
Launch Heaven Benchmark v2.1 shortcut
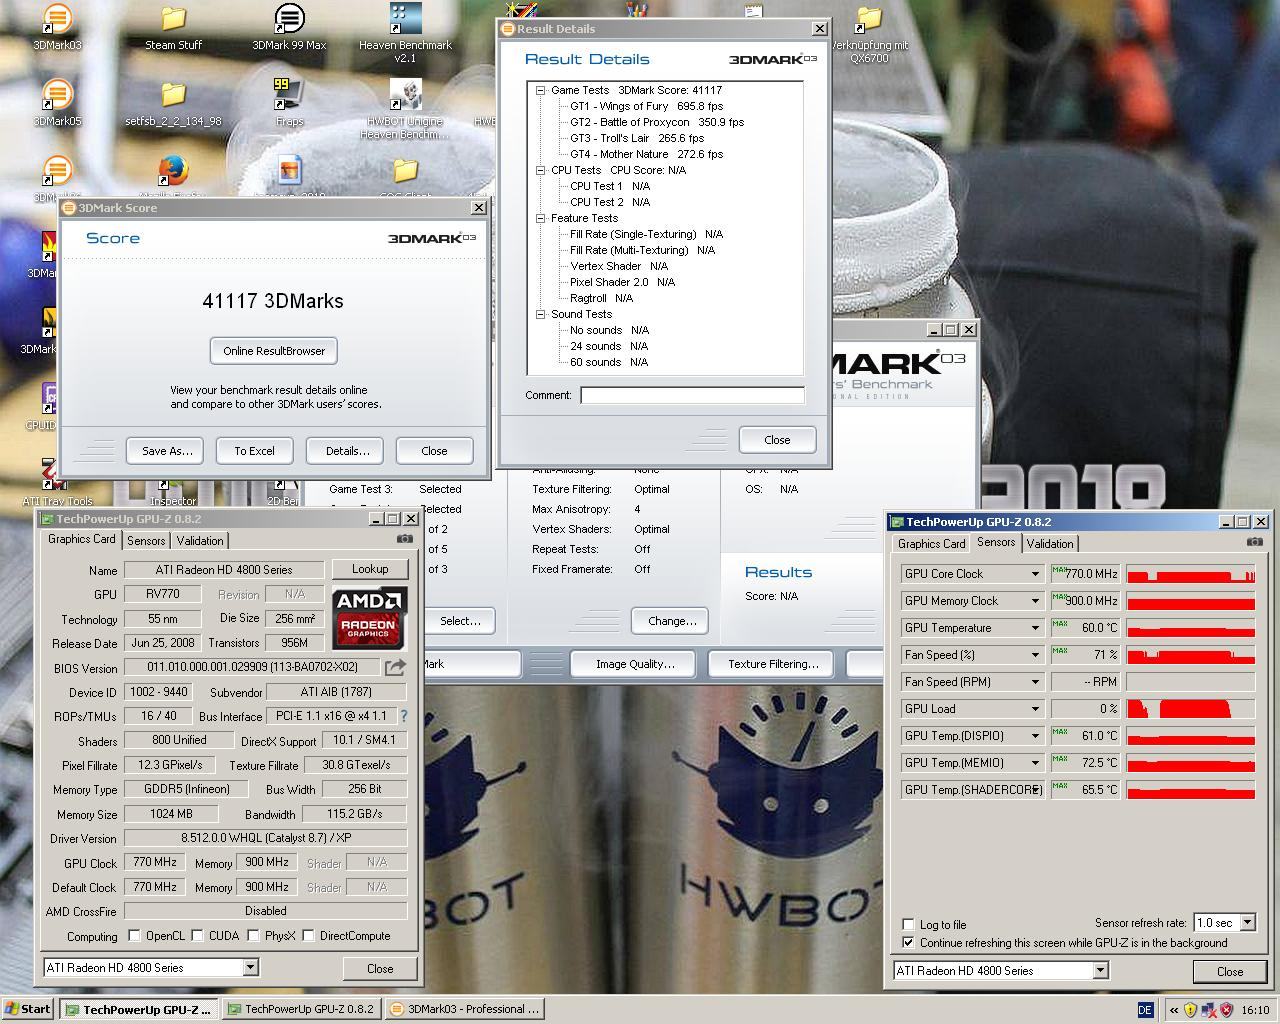coord(405,33)
